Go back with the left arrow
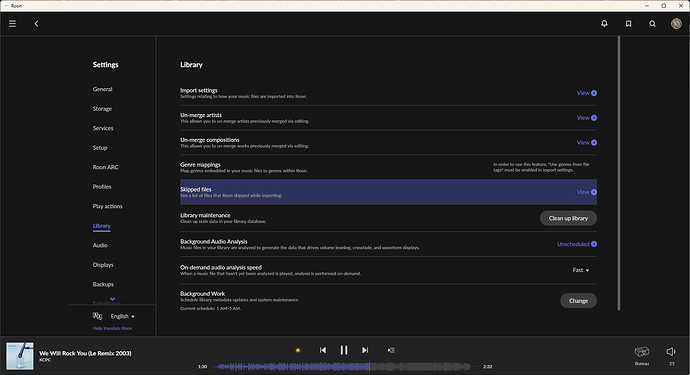690x375 pixels. [x=37, y=24]
